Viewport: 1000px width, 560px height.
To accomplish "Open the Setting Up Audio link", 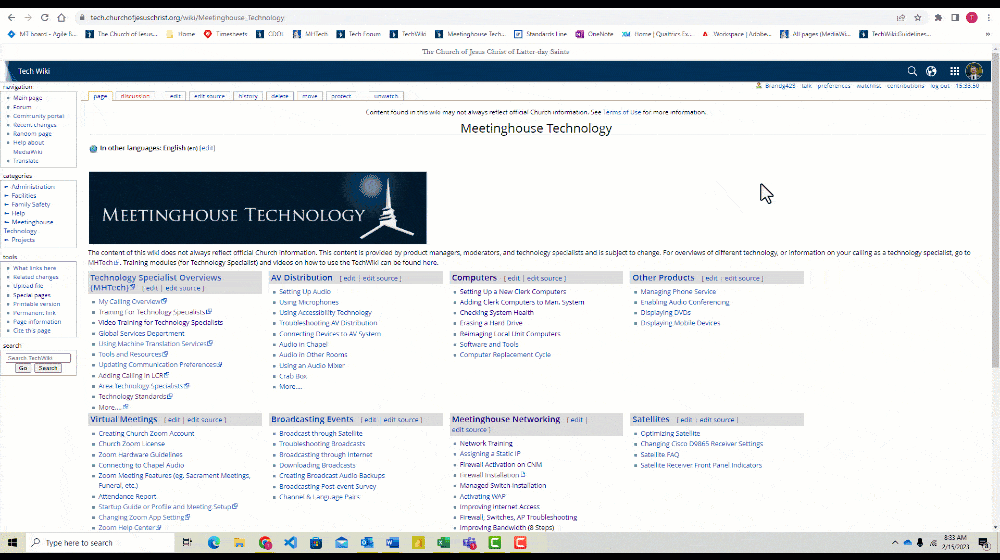I will (304, 291).
